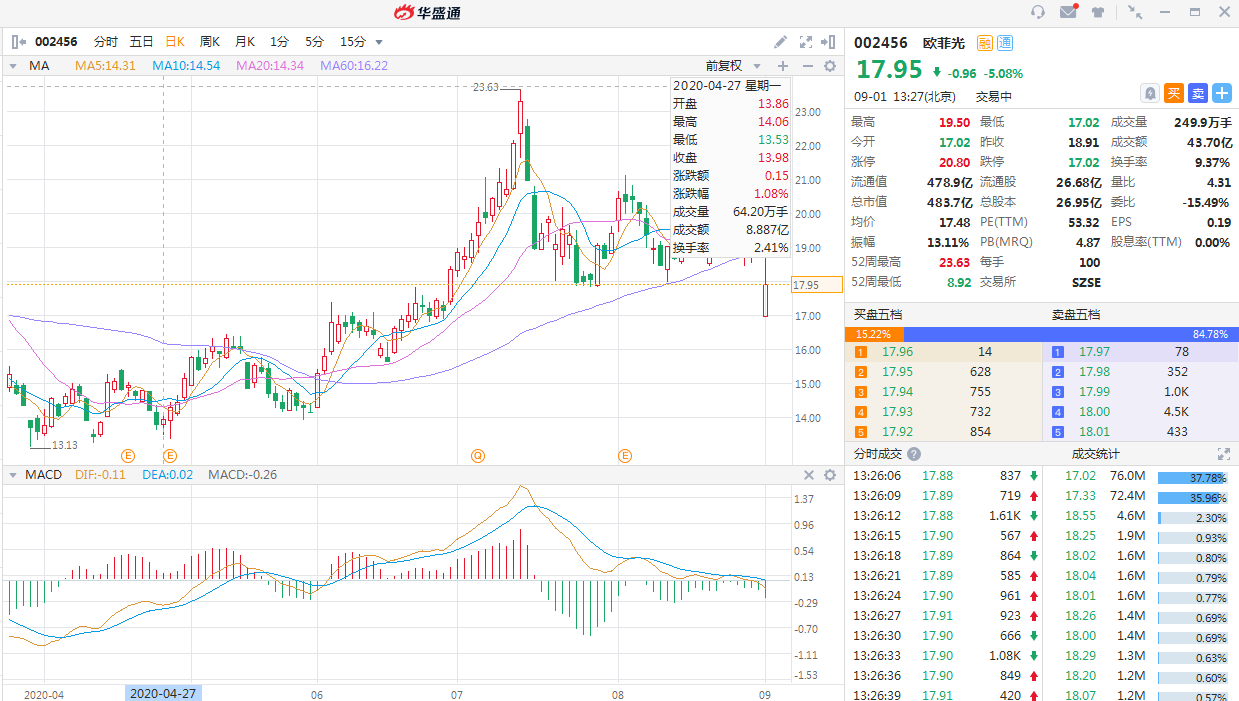Screen dimensions: 1239x701
Task: Close the MACD indicator panel
Action: pyautogui.click(x=809, y=475)
